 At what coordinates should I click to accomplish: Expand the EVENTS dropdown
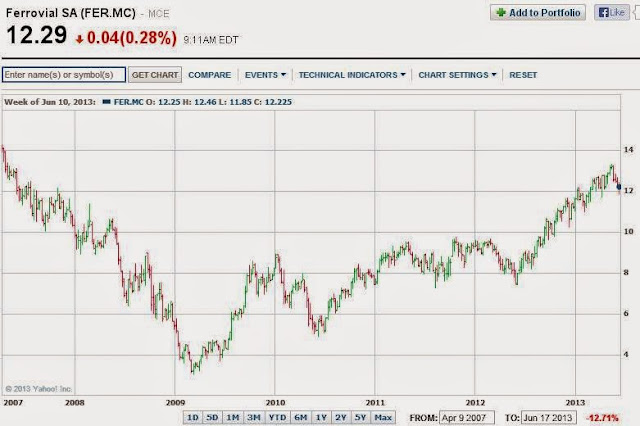click(x=265, y=75)
